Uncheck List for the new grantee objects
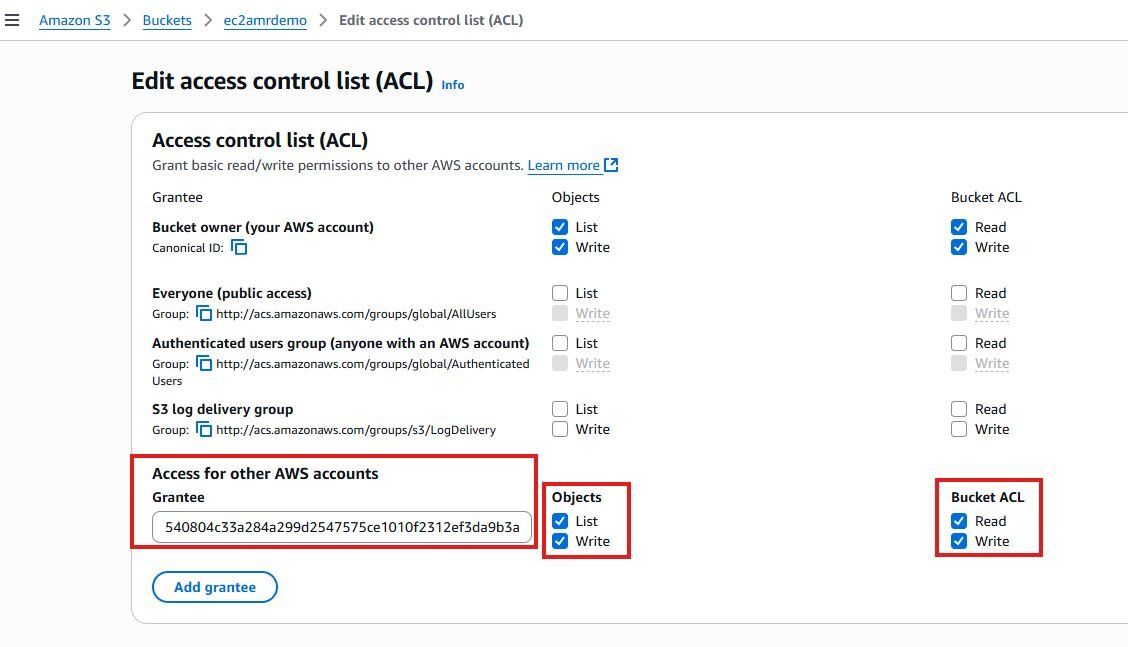Viewport: 1128px width, 647px height. [x=560, y=521]
